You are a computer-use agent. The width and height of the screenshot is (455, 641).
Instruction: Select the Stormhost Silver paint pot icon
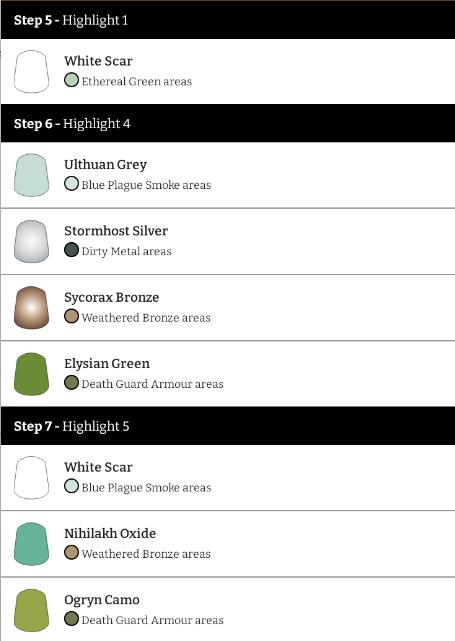coord(31,241)
